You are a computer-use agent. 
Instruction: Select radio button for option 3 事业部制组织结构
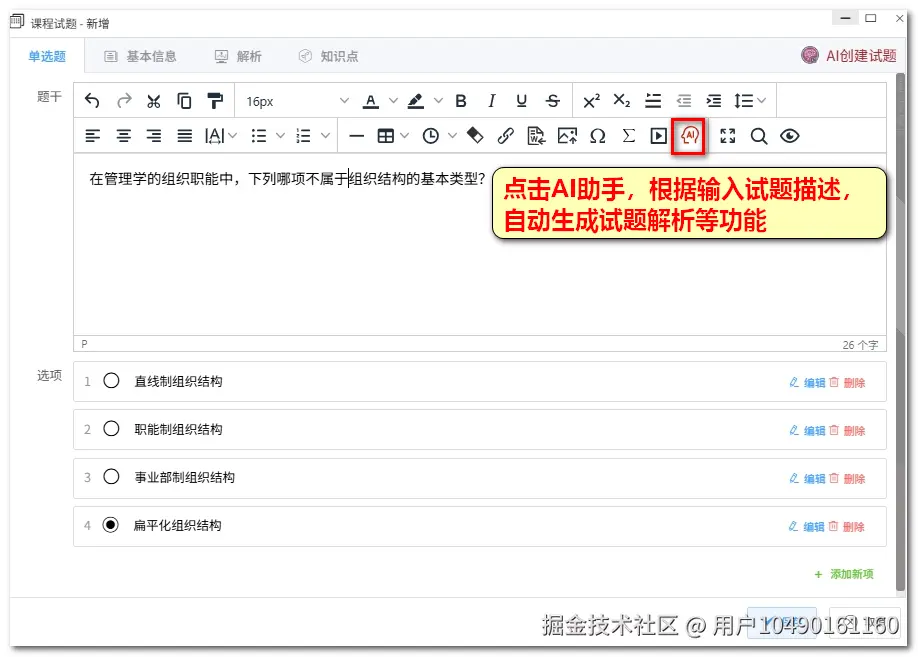[x=111, y=477]
